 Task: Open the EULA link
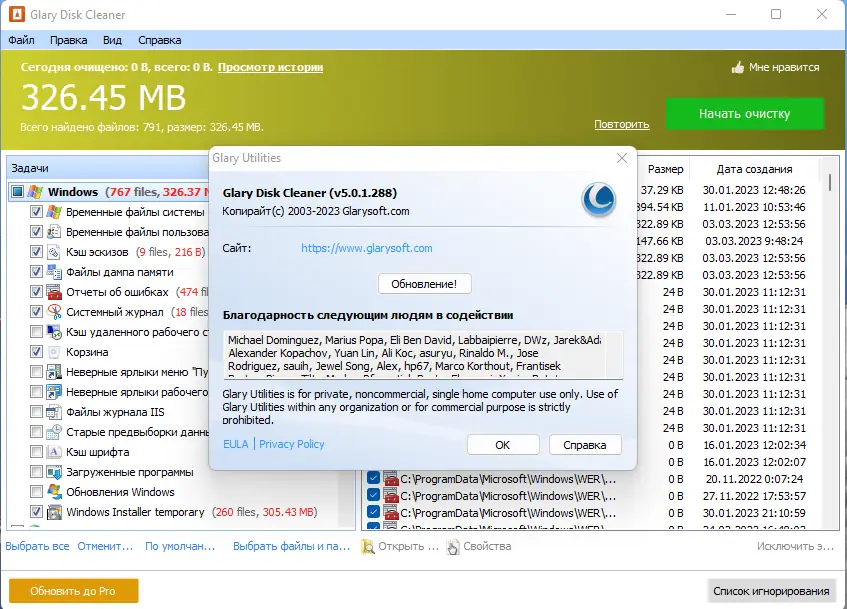point(236,444)
